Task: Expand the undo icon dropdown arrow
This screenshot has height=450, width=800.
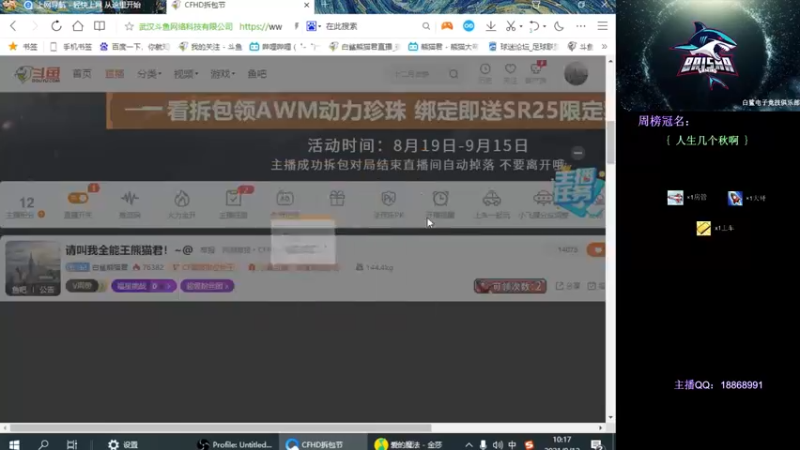Action: (x=544, y=27)
